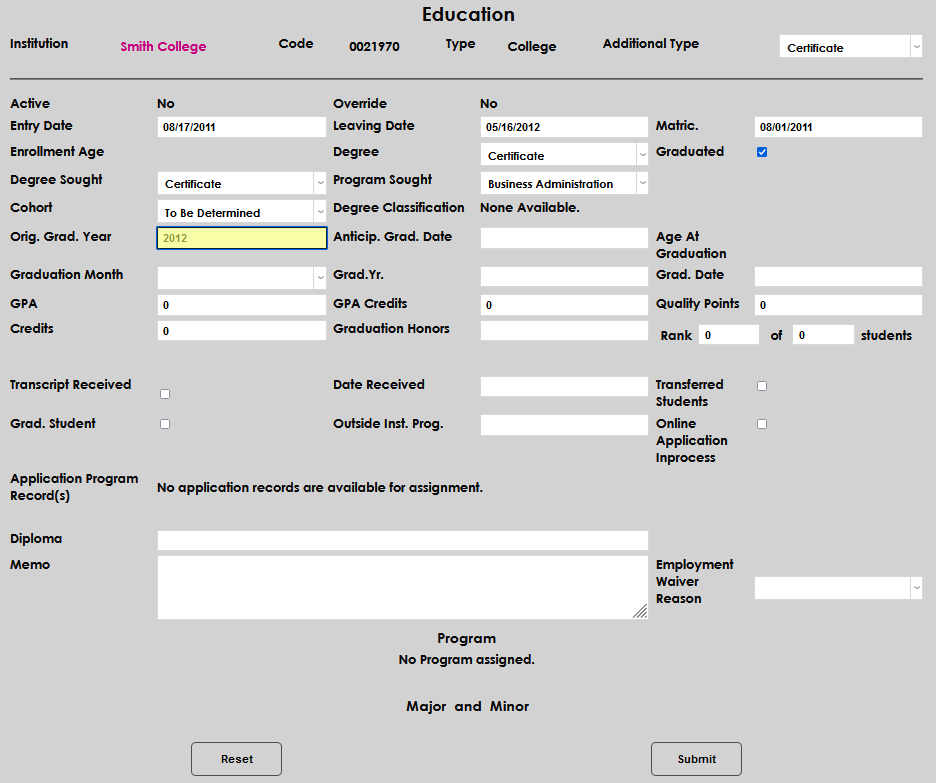
Task: Click the Override value 'No'
Action: click(489, 104)
